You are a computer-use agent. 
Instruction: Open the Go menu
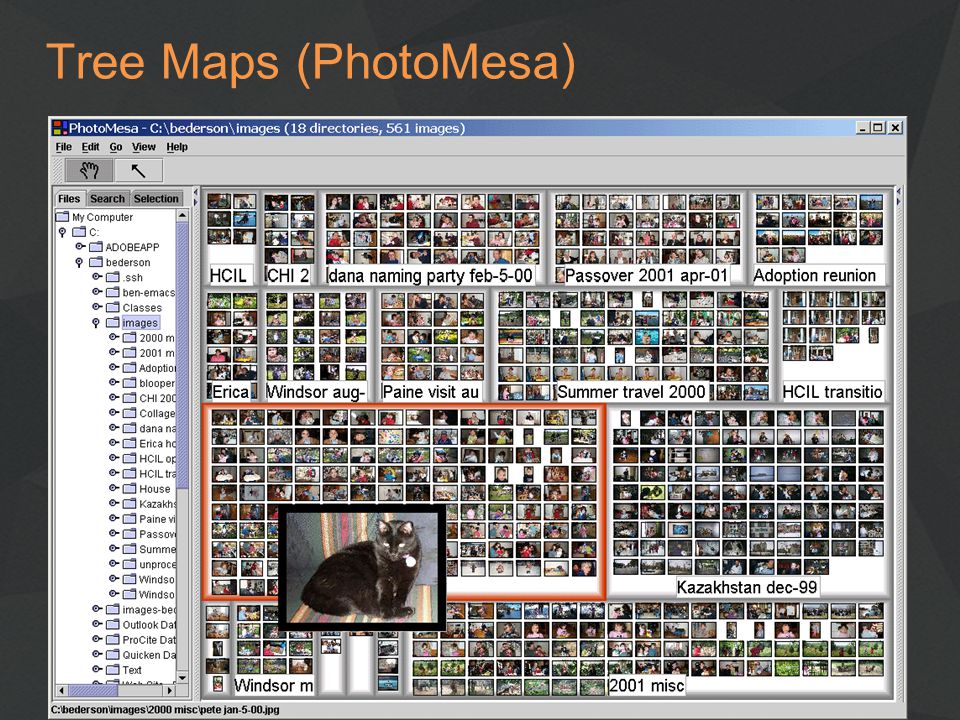(x=116, y=147)
